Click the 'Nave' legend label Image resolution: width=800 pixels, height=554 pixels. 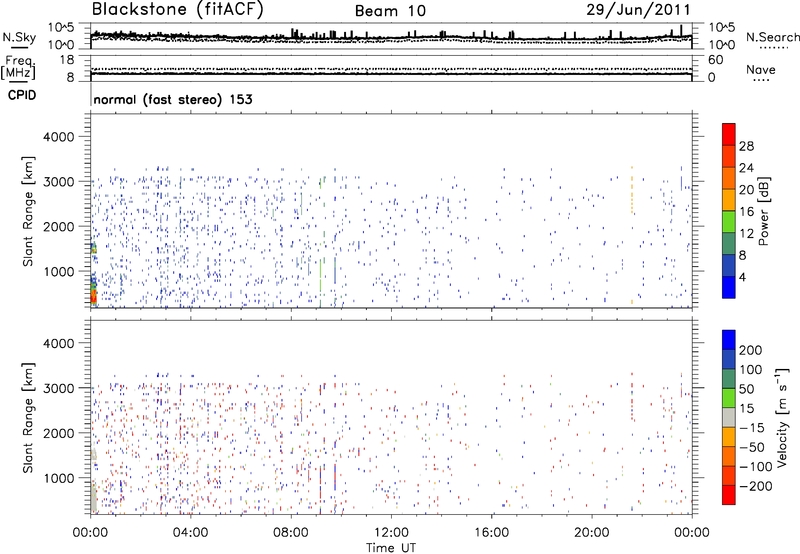point(760,70)
